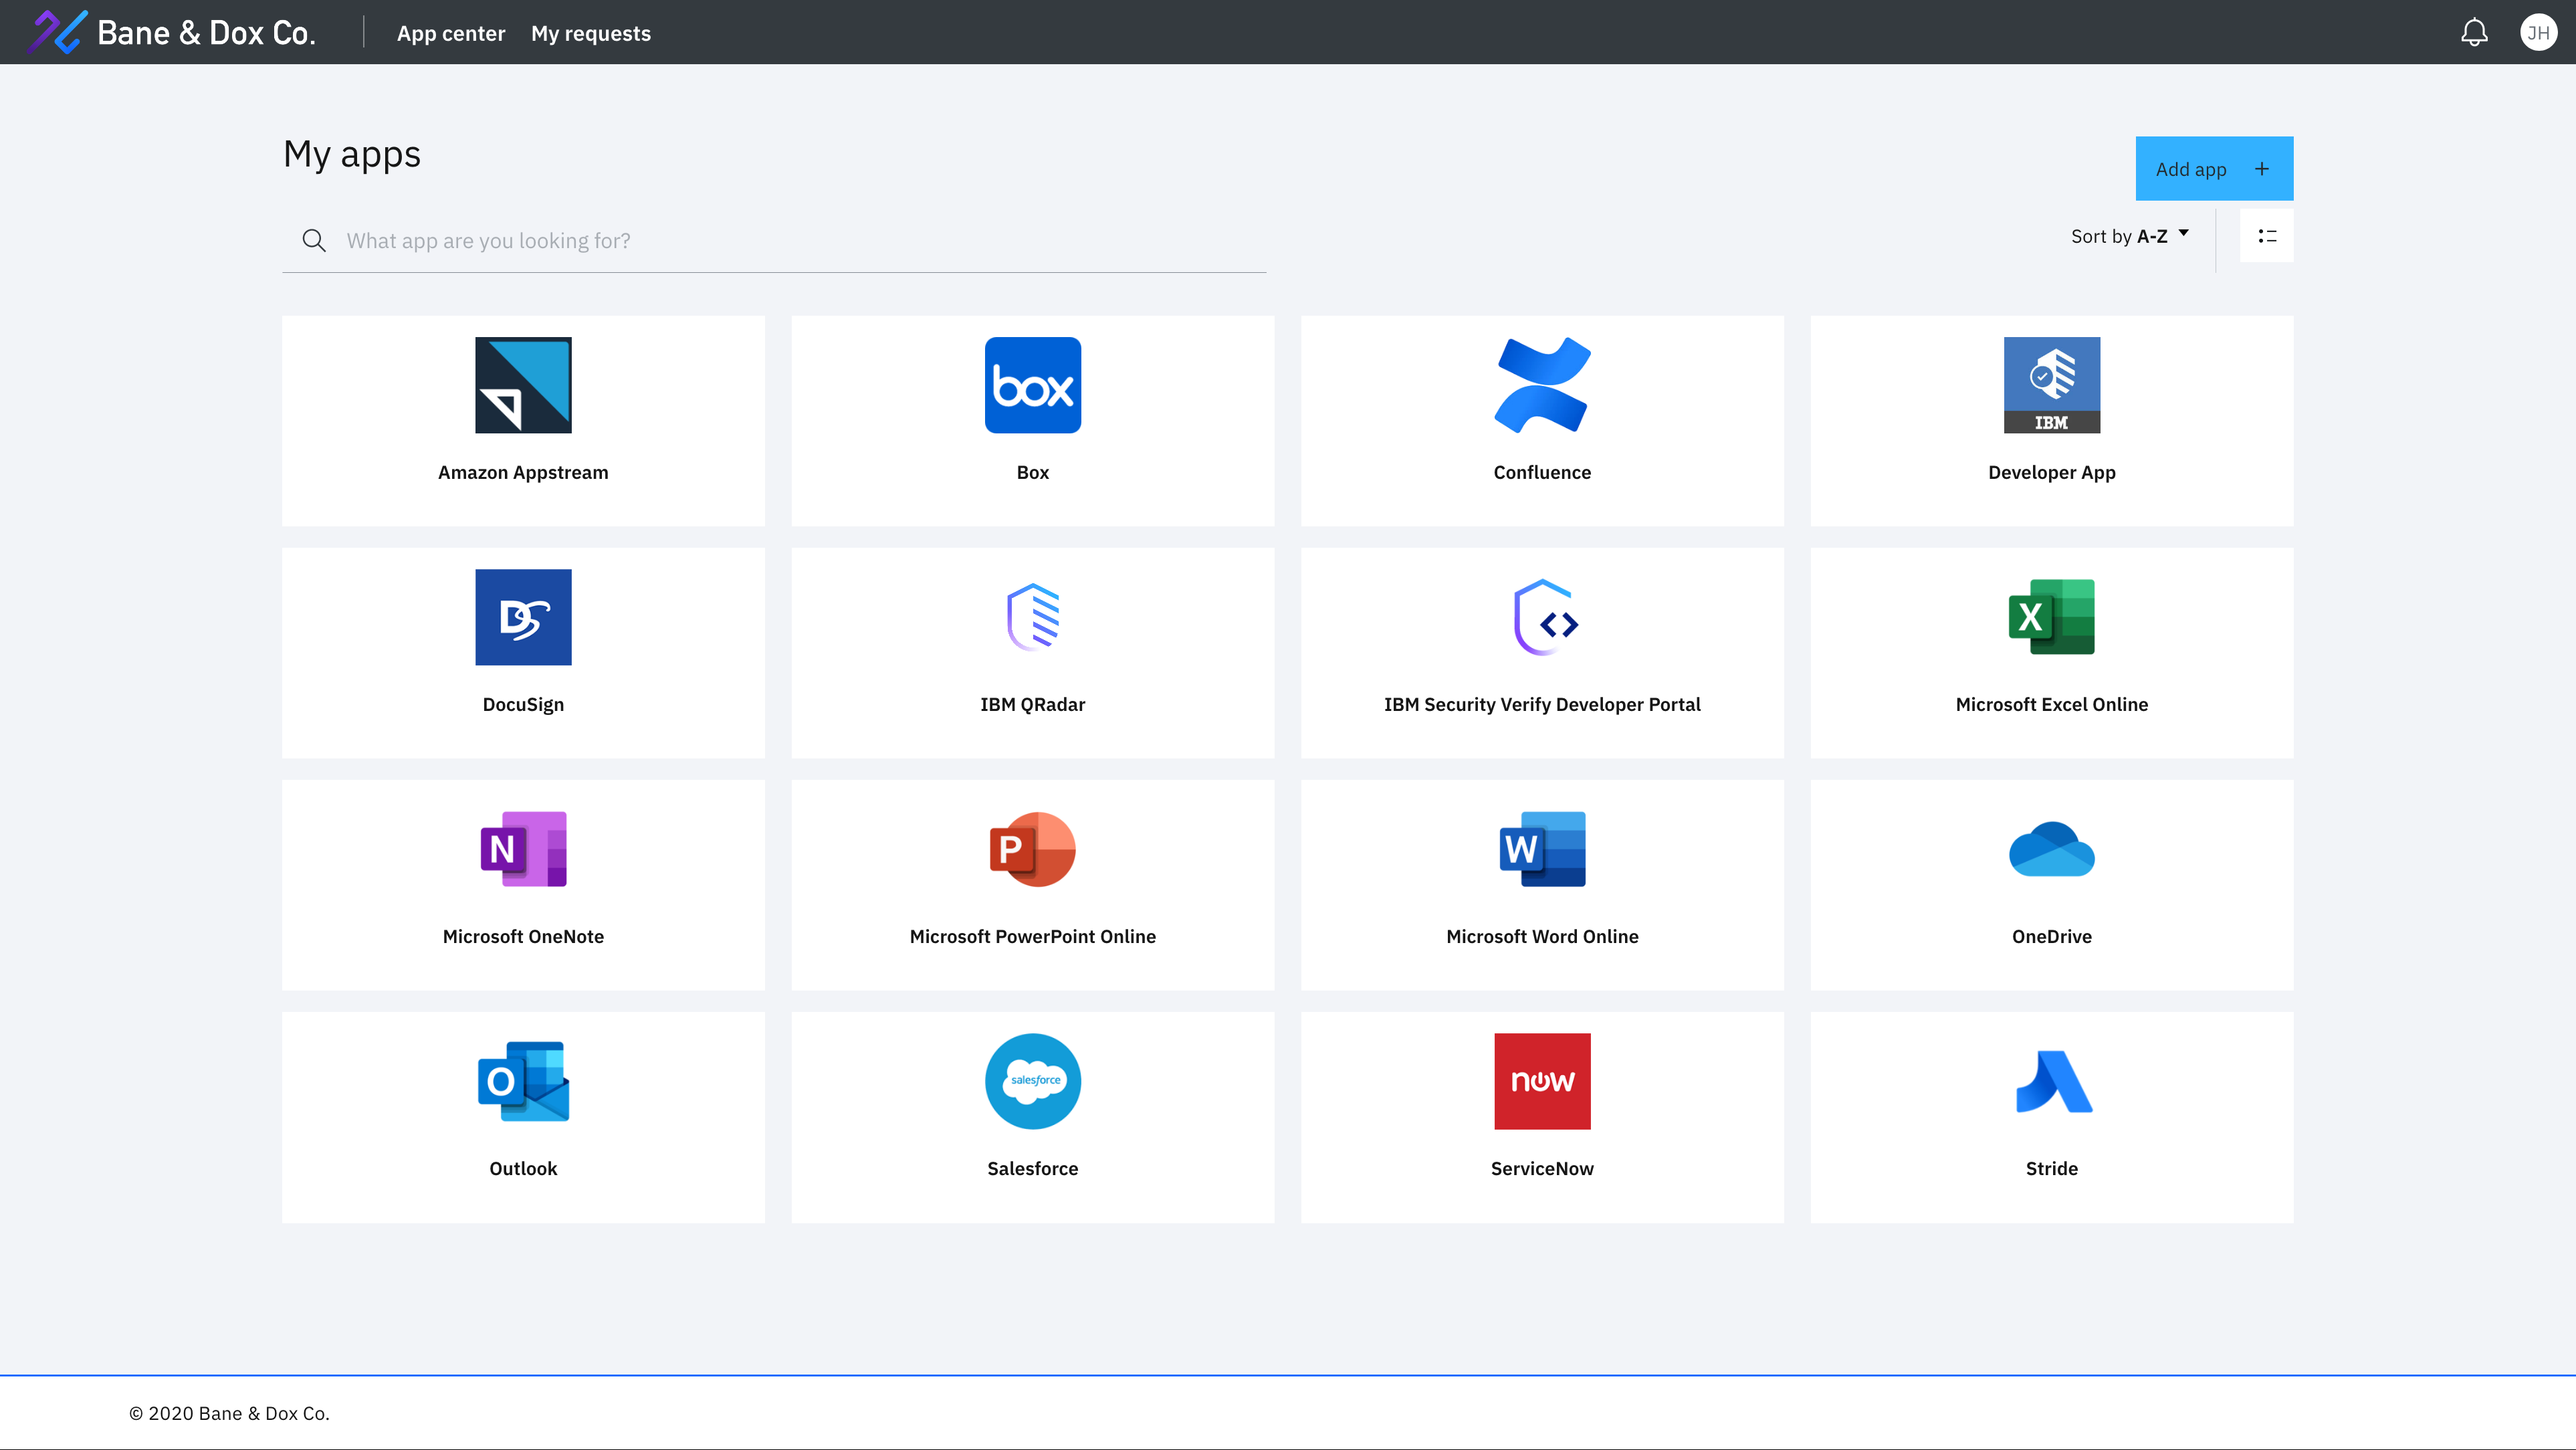Viewport: 2576px width, 1450px height.
Task: Open the Microsoft OneNote icon
Action: click(523, 849)
